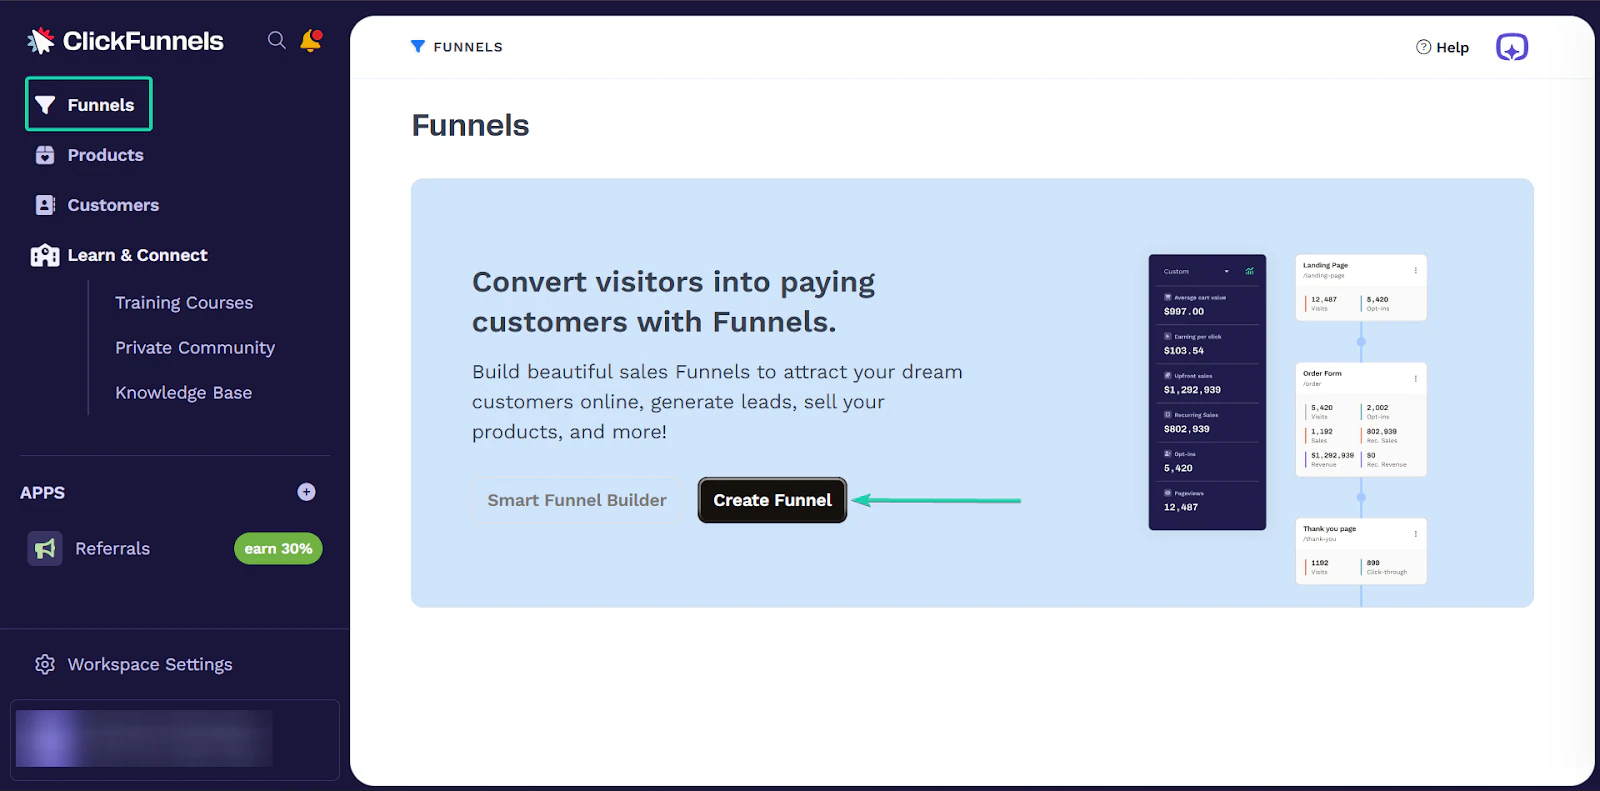Click the chart icon in Custom panel

click(1250, 271)
